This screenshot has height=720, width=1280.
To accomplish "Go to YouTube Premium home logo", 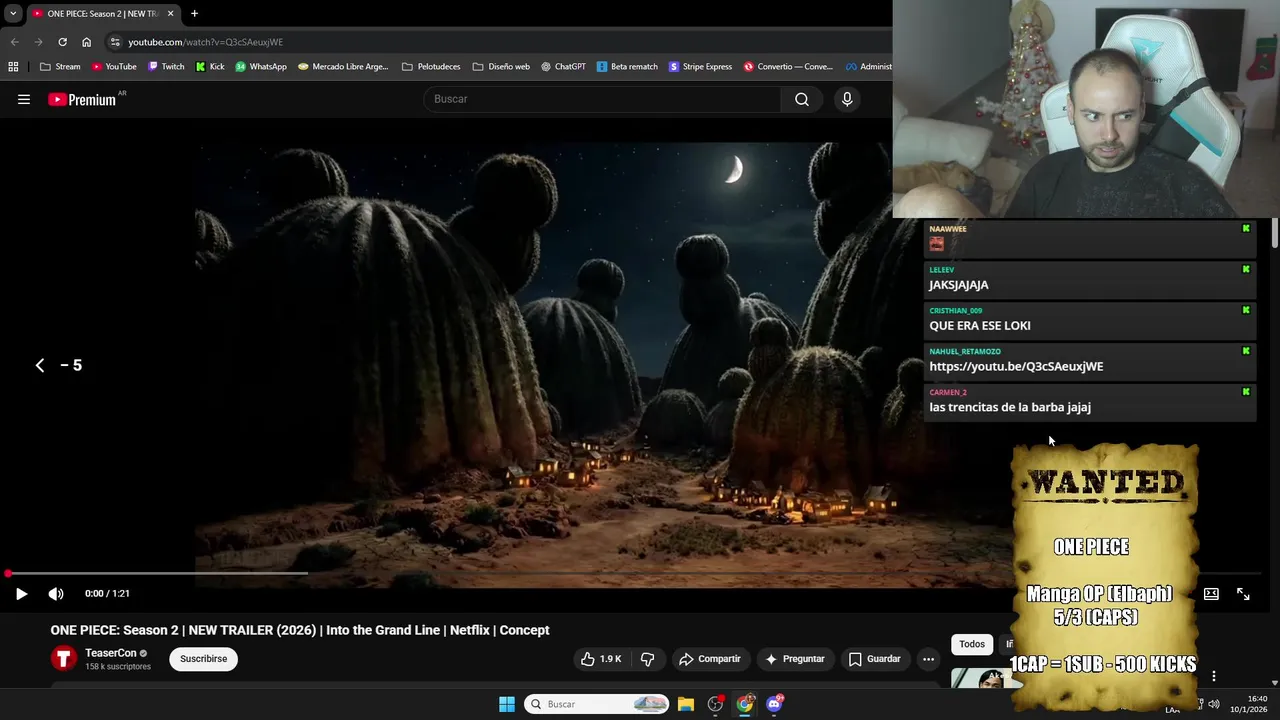I will coord(82,99).
